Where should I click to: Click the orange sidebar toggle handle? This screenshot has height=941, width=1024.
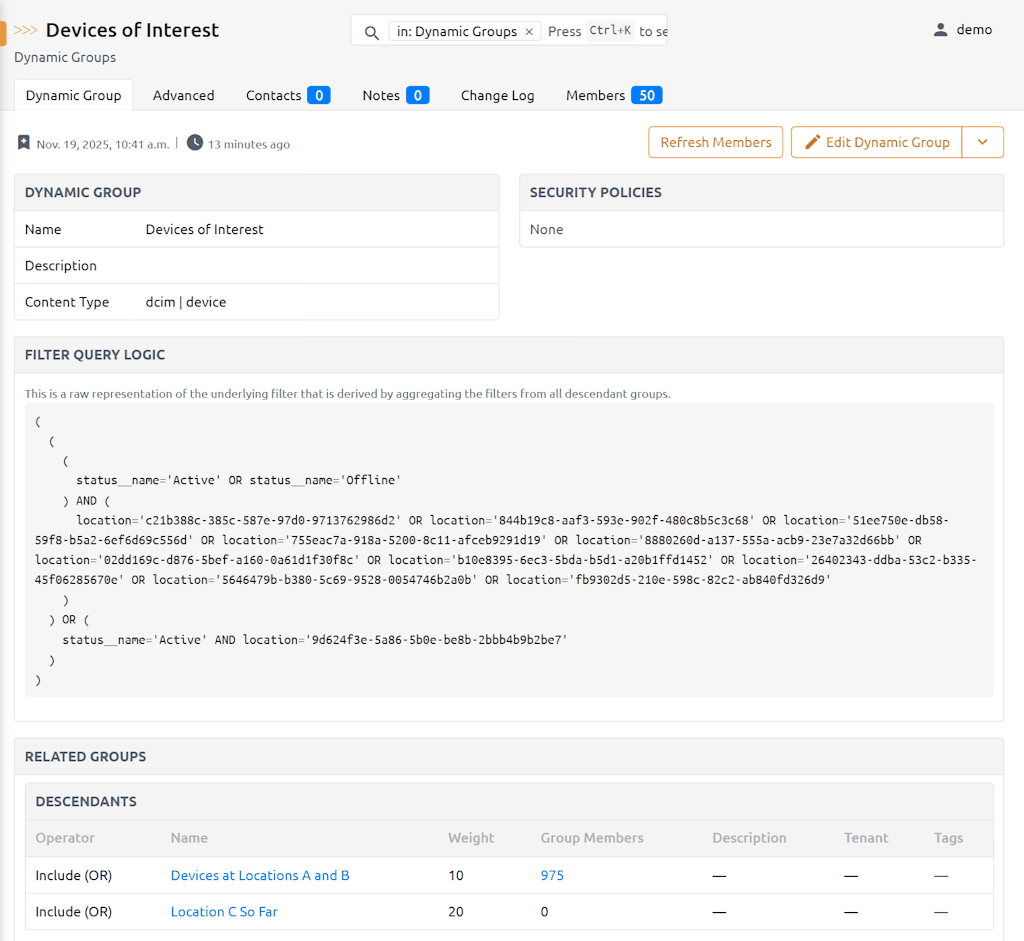(3, 33)
